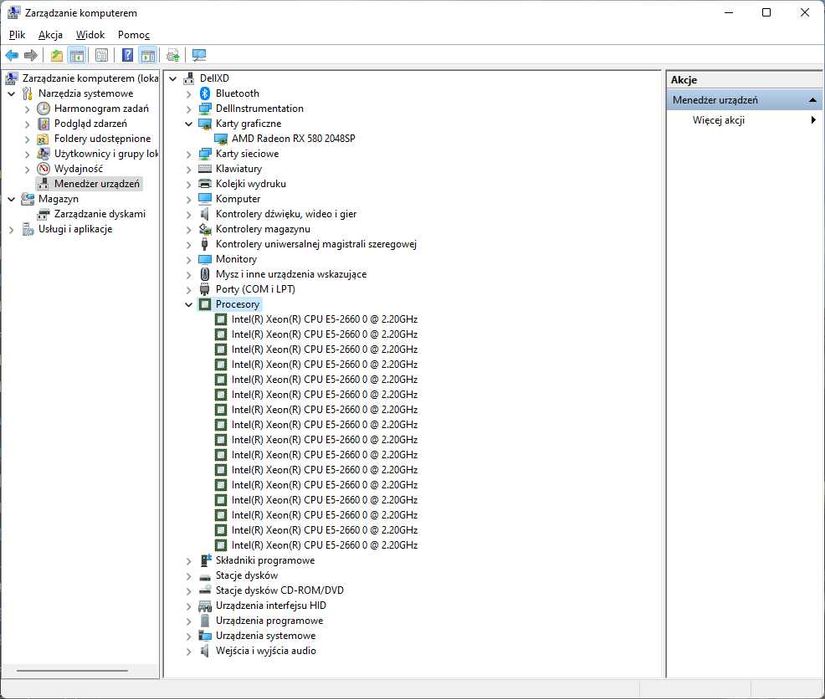The height and width of the screenshot is (699, 825).
Task: Expand the Stacje dysków category
Action: click(x=188, y=576)
